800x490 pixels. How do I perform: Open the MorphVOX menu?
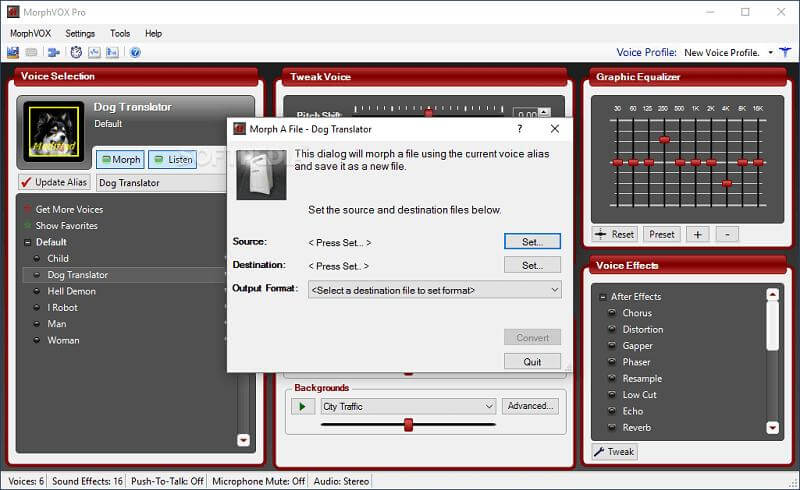(x=31, y=33)
